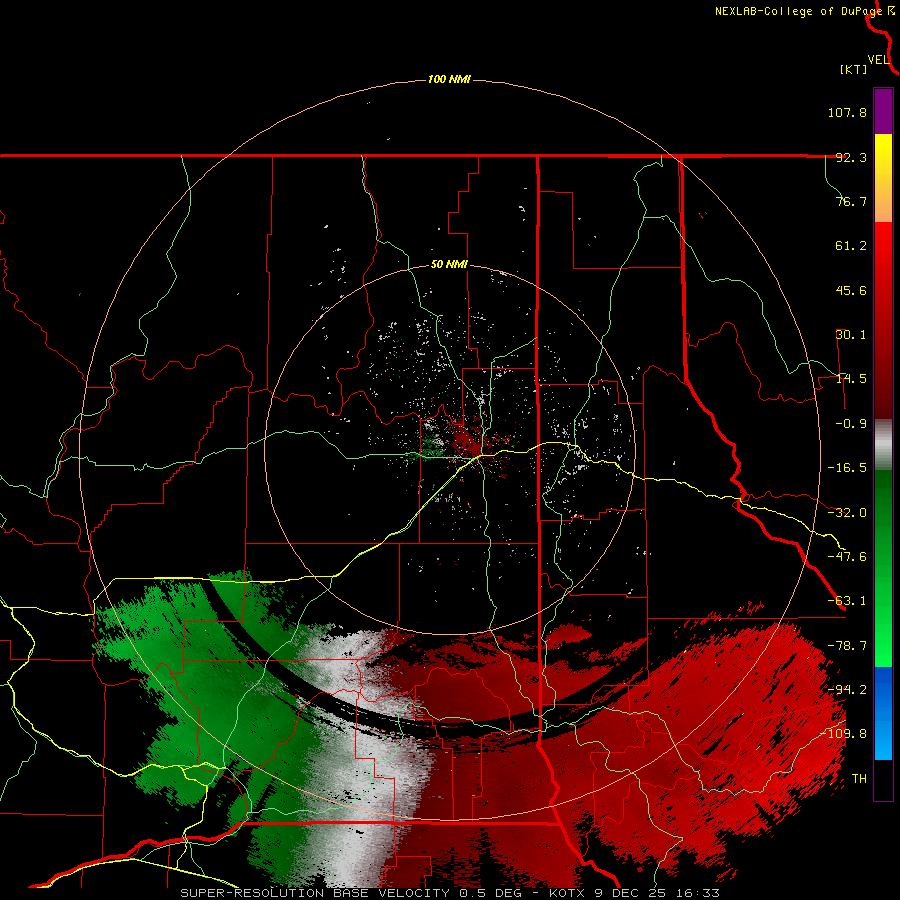Select the 45.6 legend value

click(x=851, y=290)
